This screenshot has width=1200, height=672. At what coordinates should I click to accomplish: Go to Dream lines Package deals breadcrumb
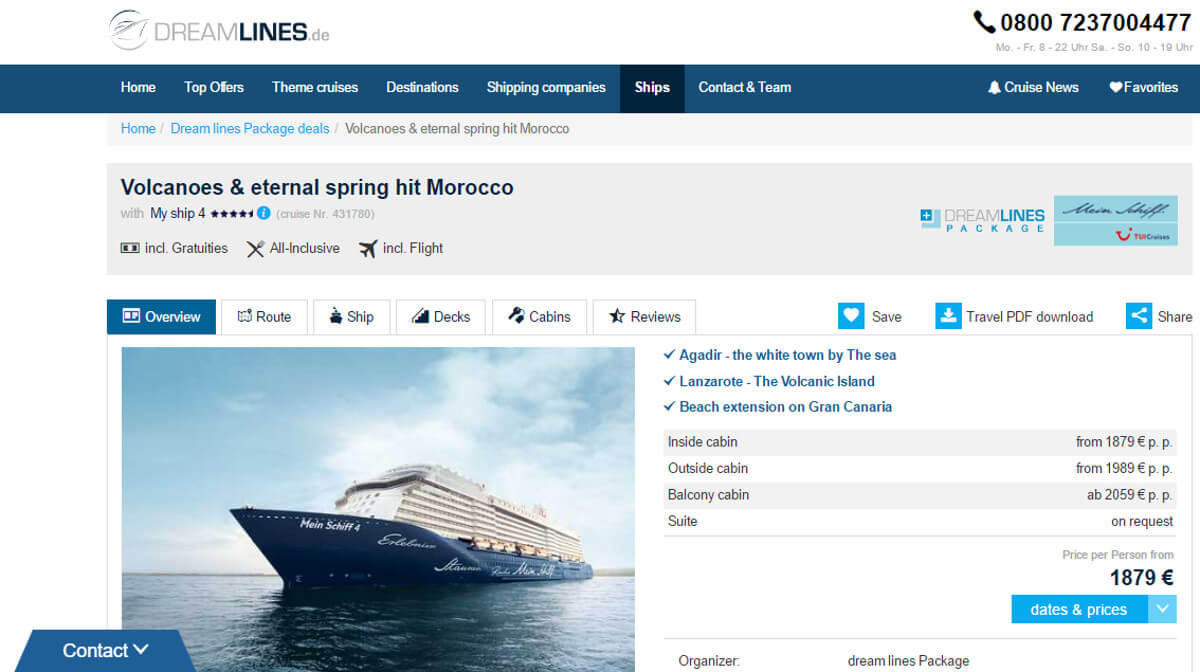250,129
